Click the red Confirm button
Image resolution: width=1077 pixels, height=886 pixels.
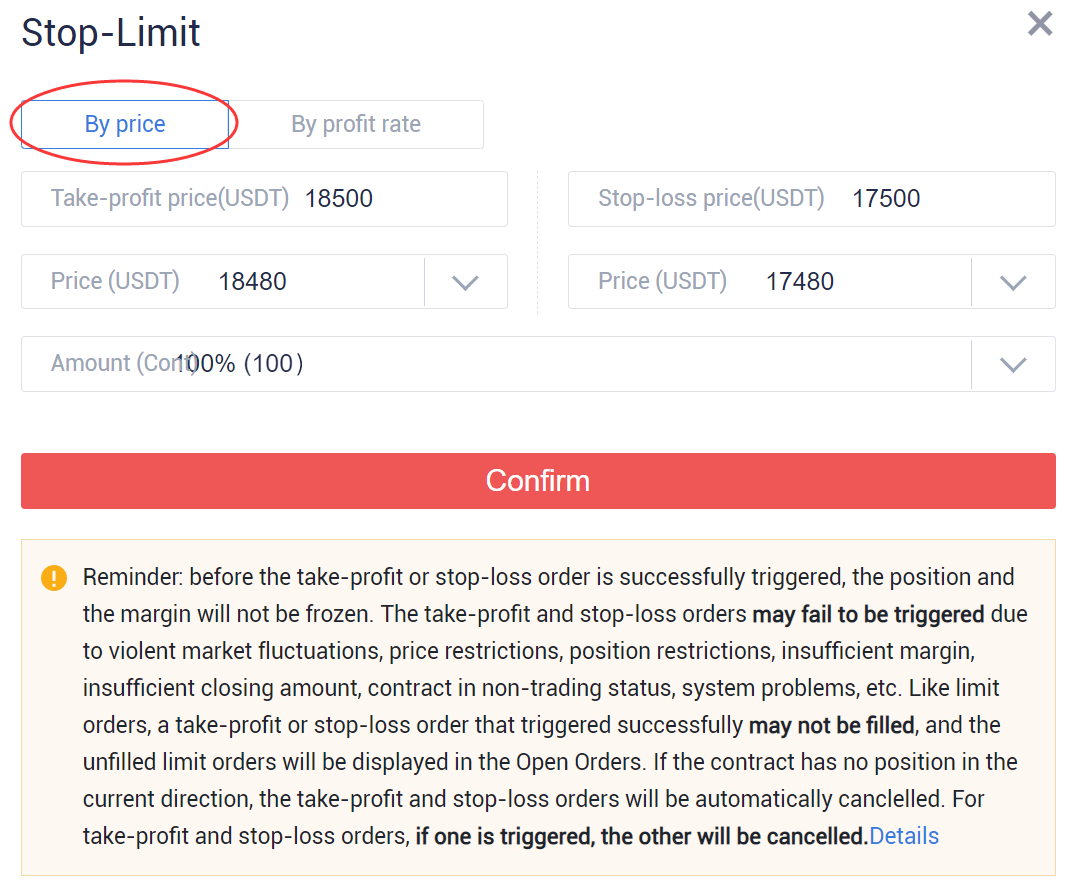(538, 481)
